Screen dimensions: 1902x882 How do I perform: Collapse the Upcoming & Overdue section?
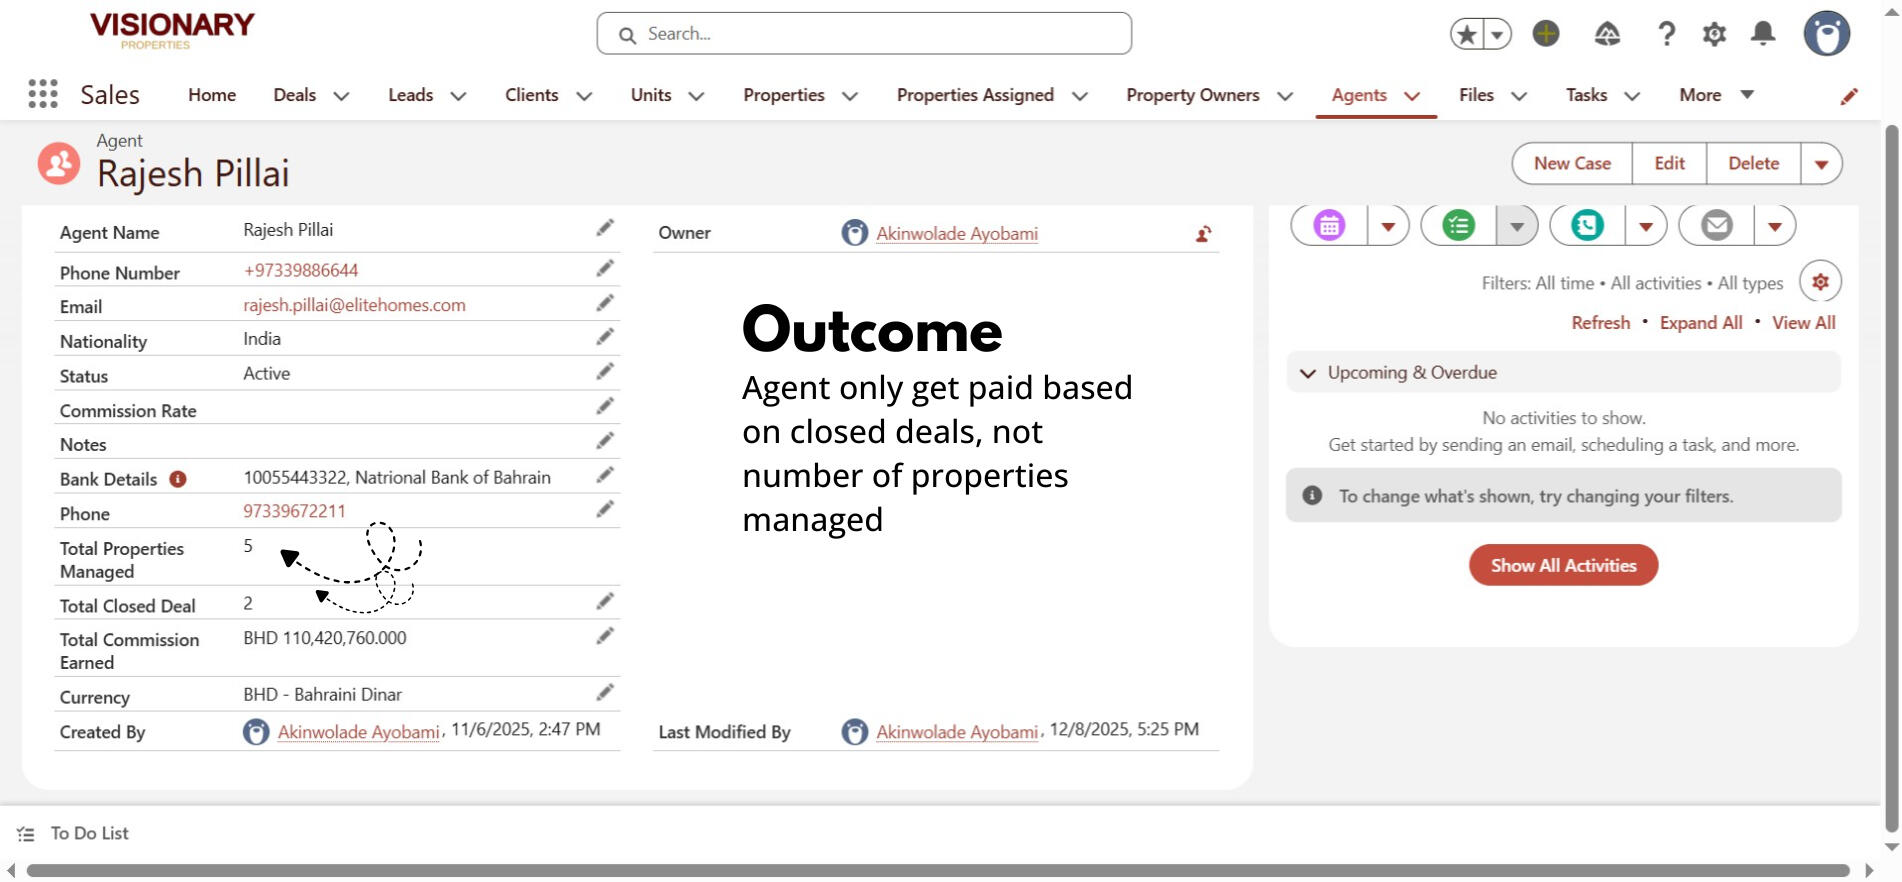click(1308, 373)
